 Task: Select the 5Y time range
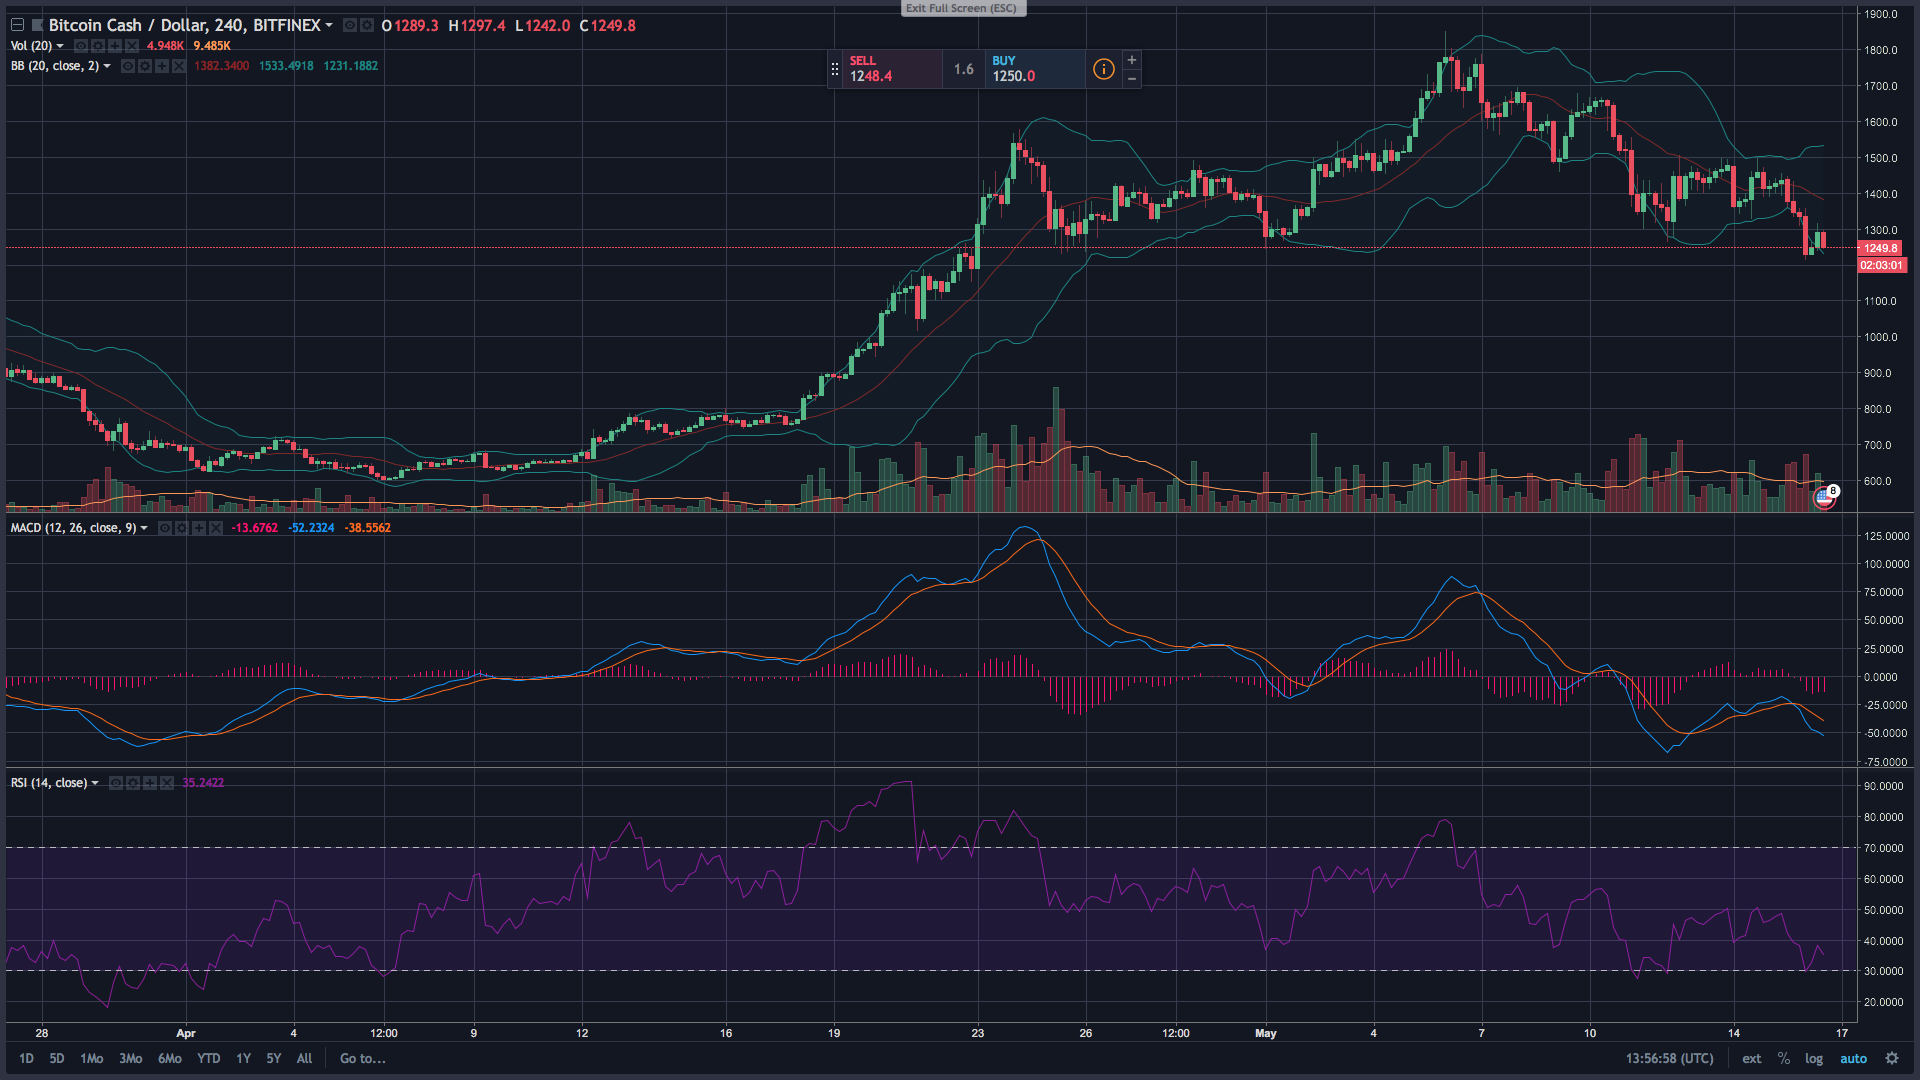[274, 1058]
